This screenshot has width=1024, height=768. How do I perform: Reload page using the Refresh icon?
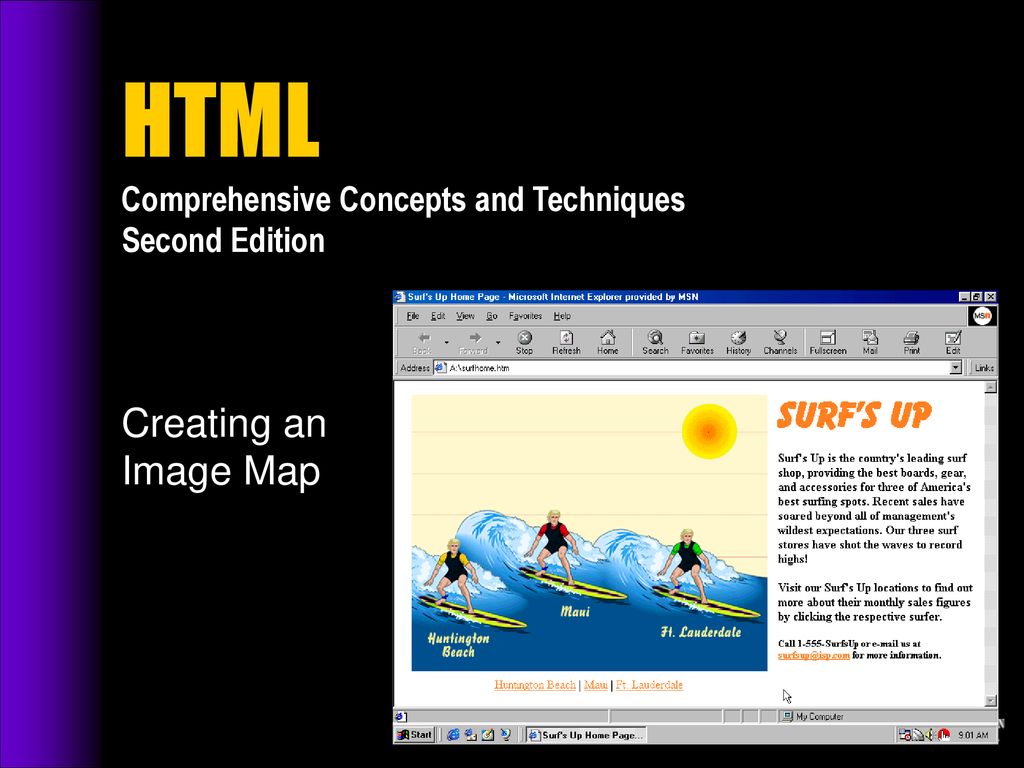pos(566,342)
